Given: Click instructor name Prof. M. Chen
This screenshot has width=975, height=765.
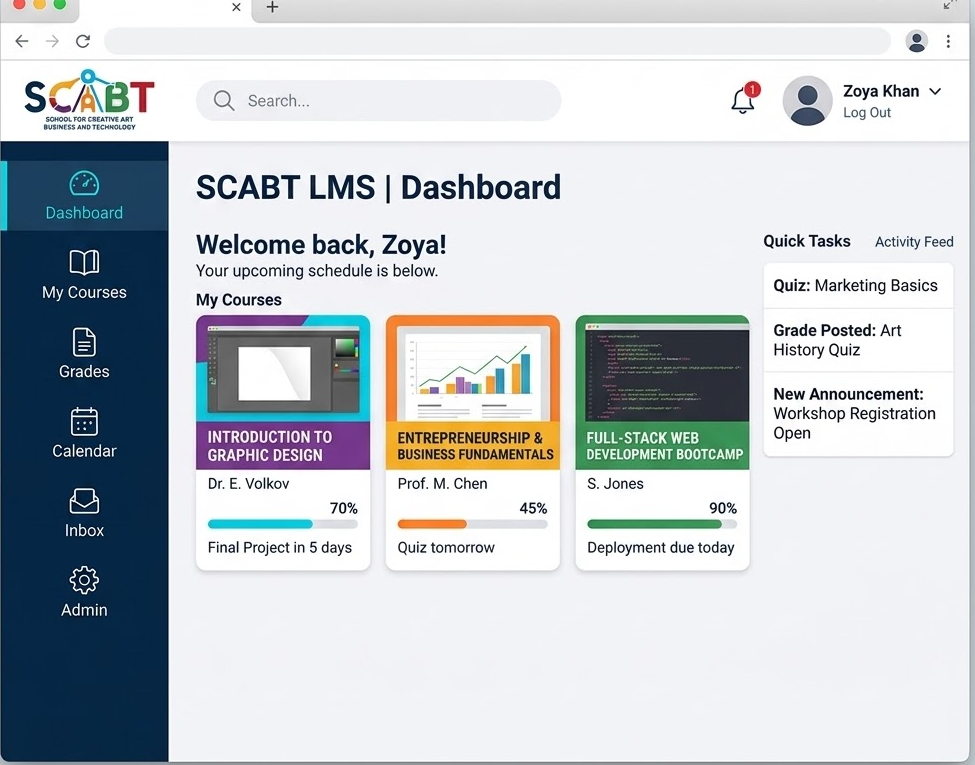Looking at the screenshot, I should click(x=442, y=484).
